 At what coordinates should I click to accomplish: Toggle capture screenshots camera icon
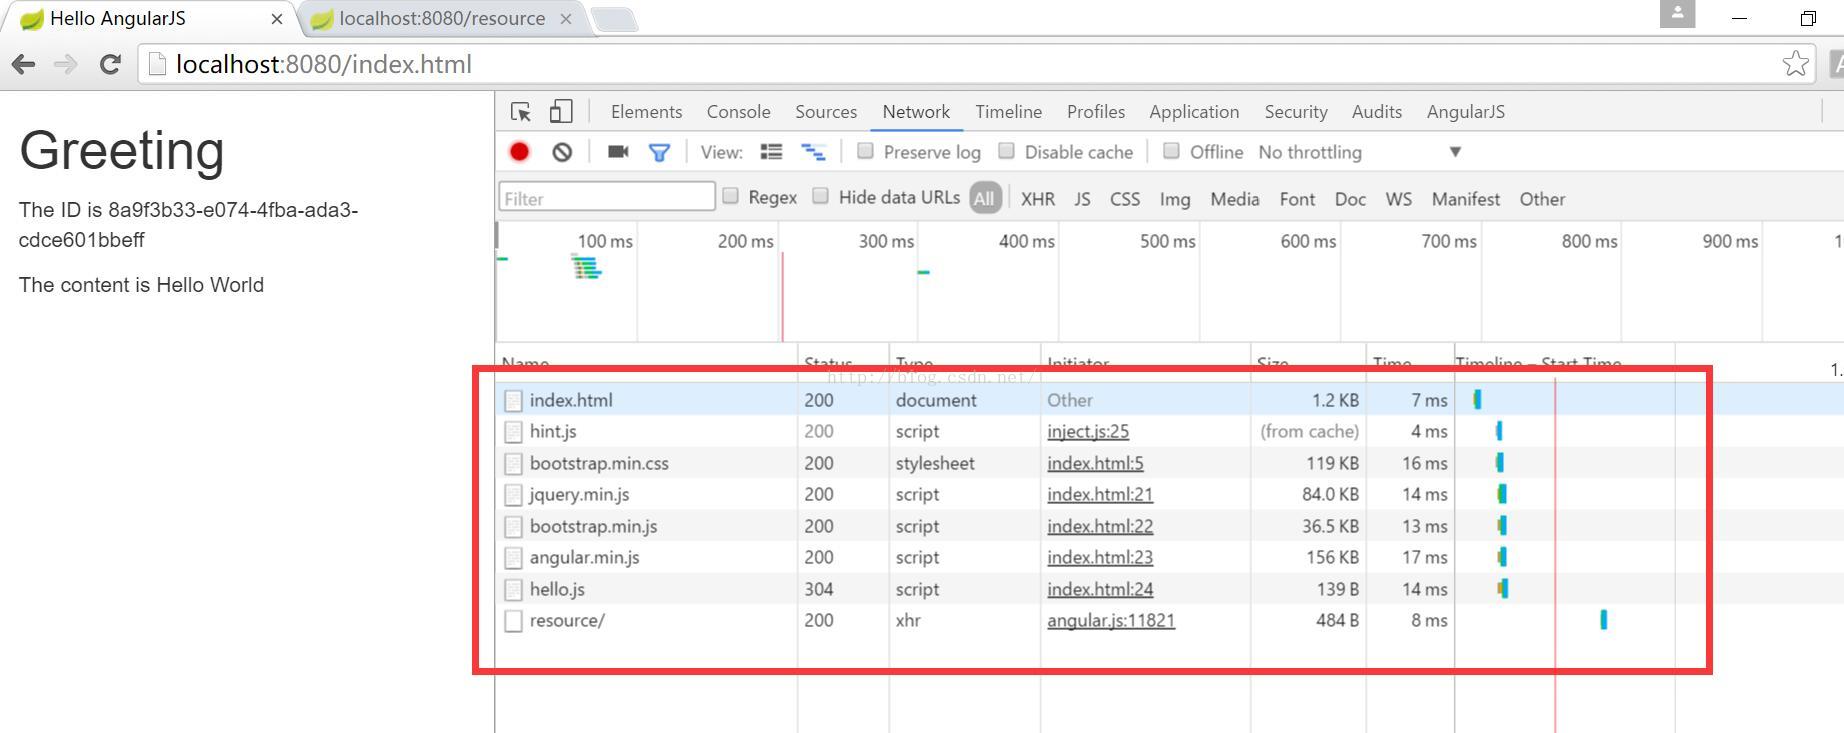coord(618,152)
